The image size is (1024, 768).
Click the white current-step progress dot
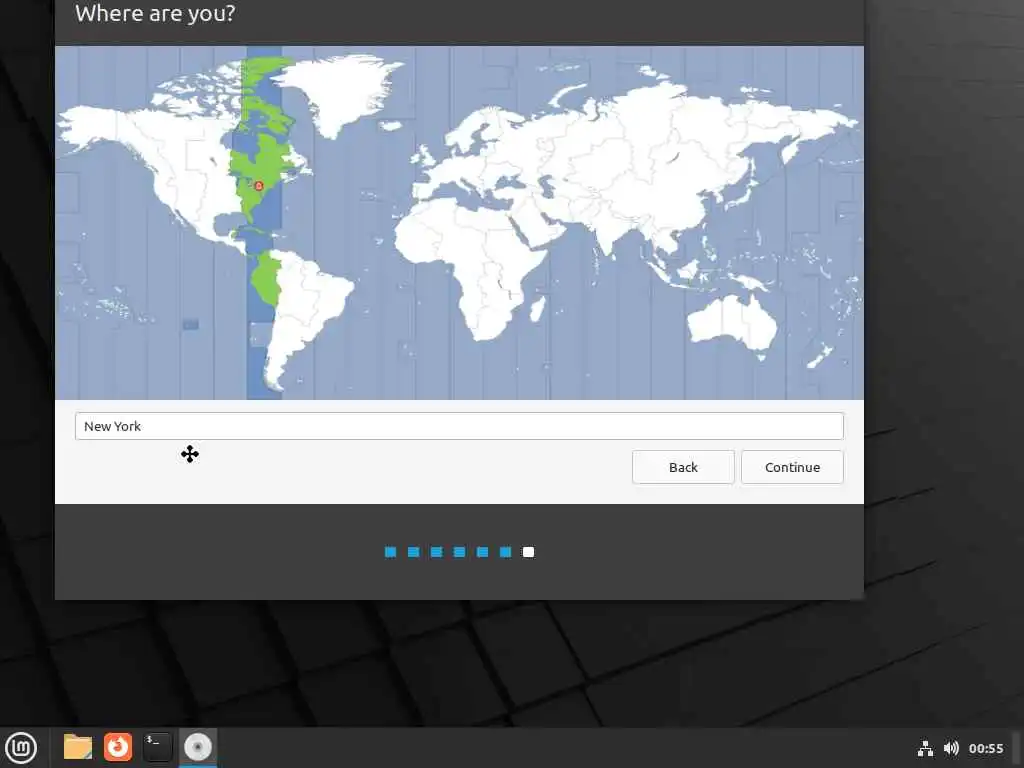tap(528, 552)
